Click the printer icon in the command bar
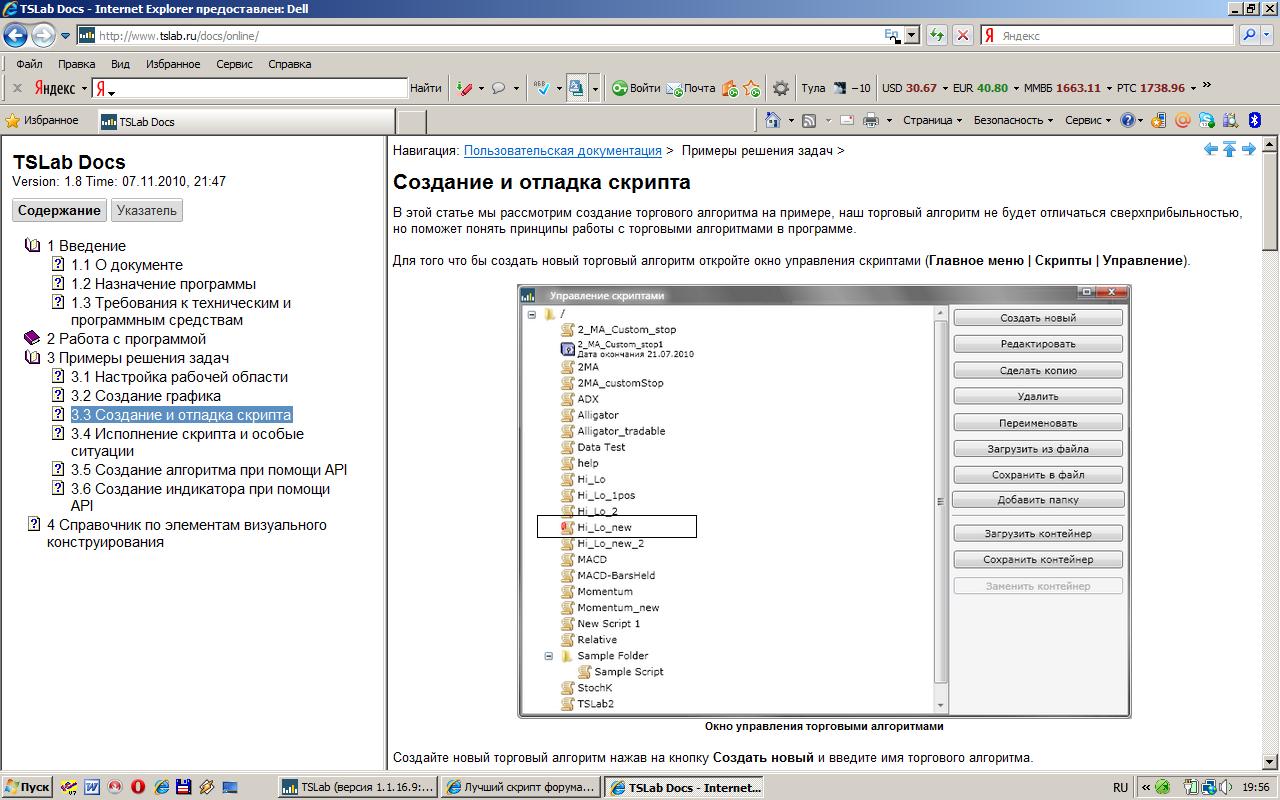Screen dimensions: 1280x800 point(870,120)
